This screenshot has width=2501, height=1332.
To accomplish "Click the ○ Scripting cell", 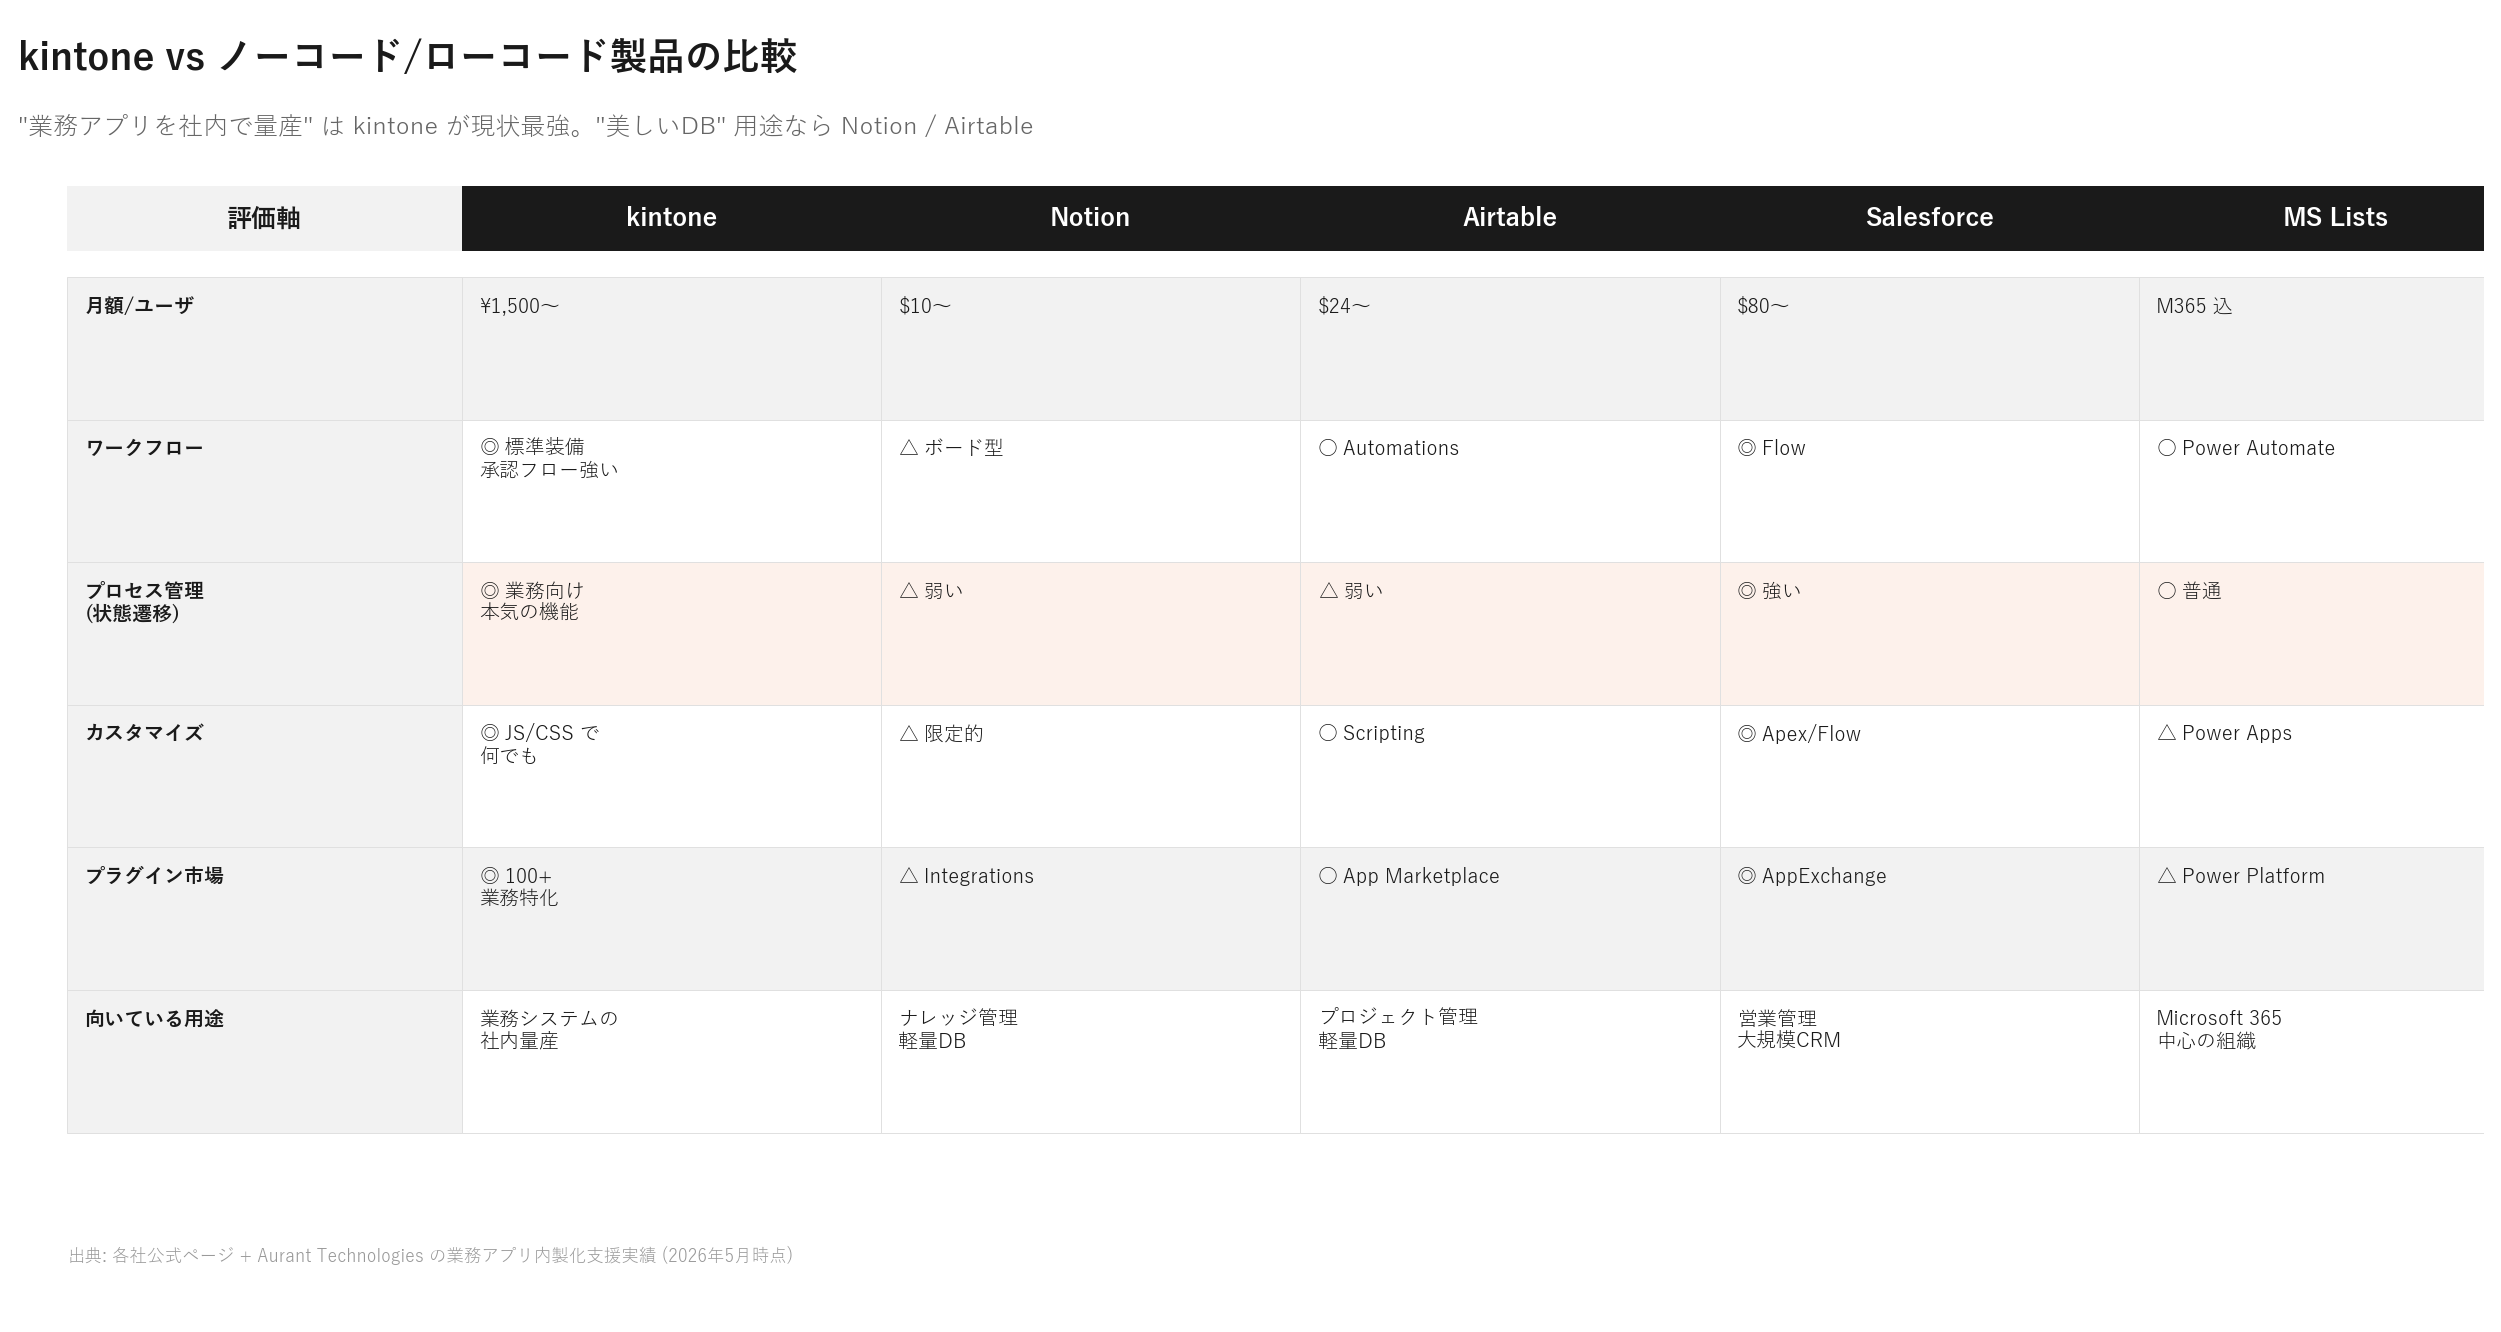I will (x=1510, y=776).
